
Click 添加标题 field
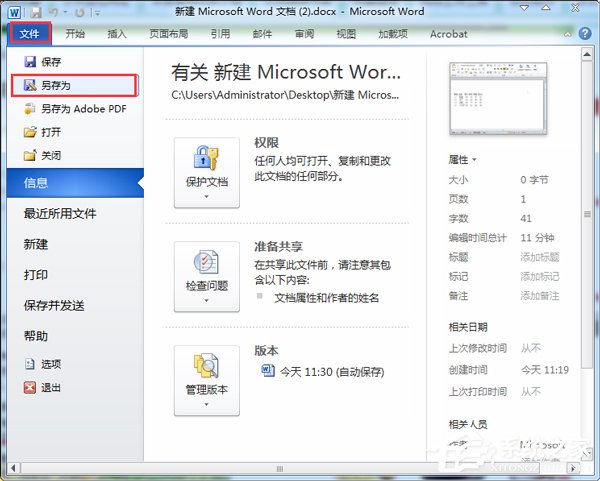tap(540, 257)
